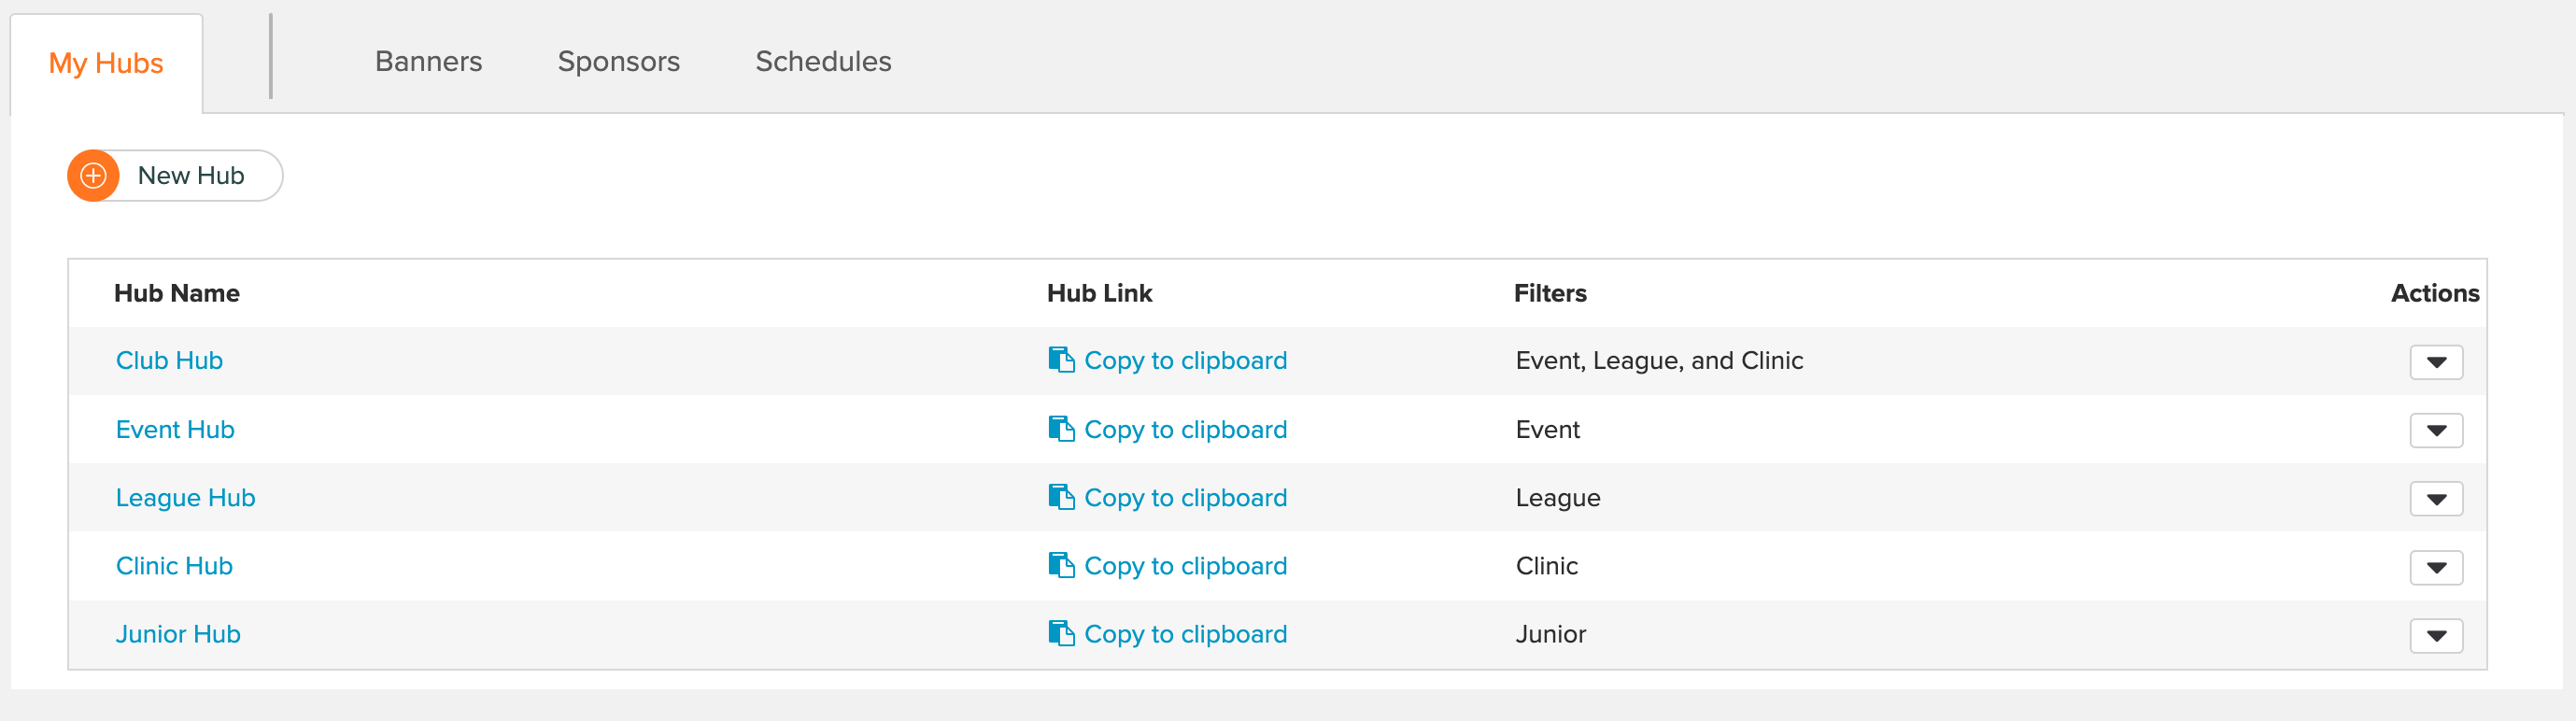Click the clipboard icon in League Hub row

point(1060,497)
